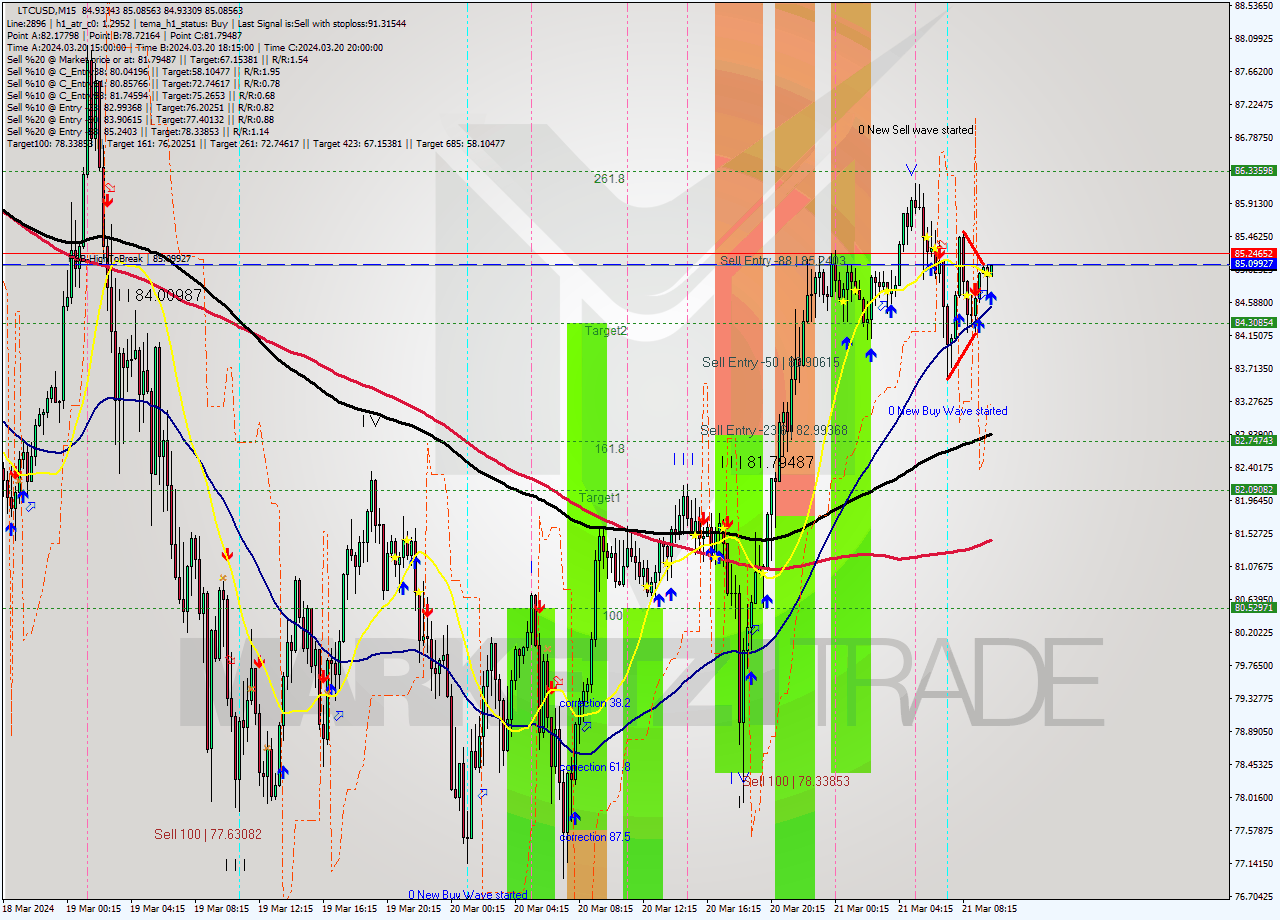Click the '19 Mar 16:15' time axis label
The image size is (1280, 920).
point(349,909)
